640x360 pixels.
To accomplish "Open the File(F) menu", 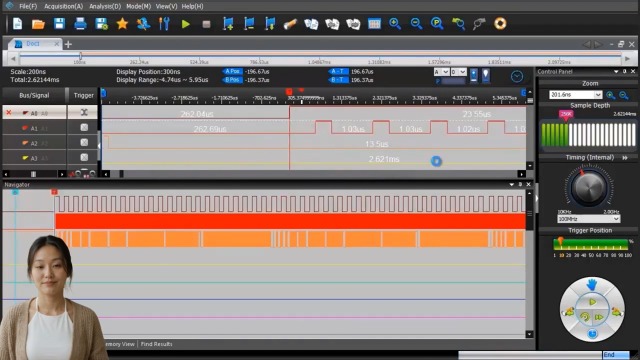I will point(28,7).
